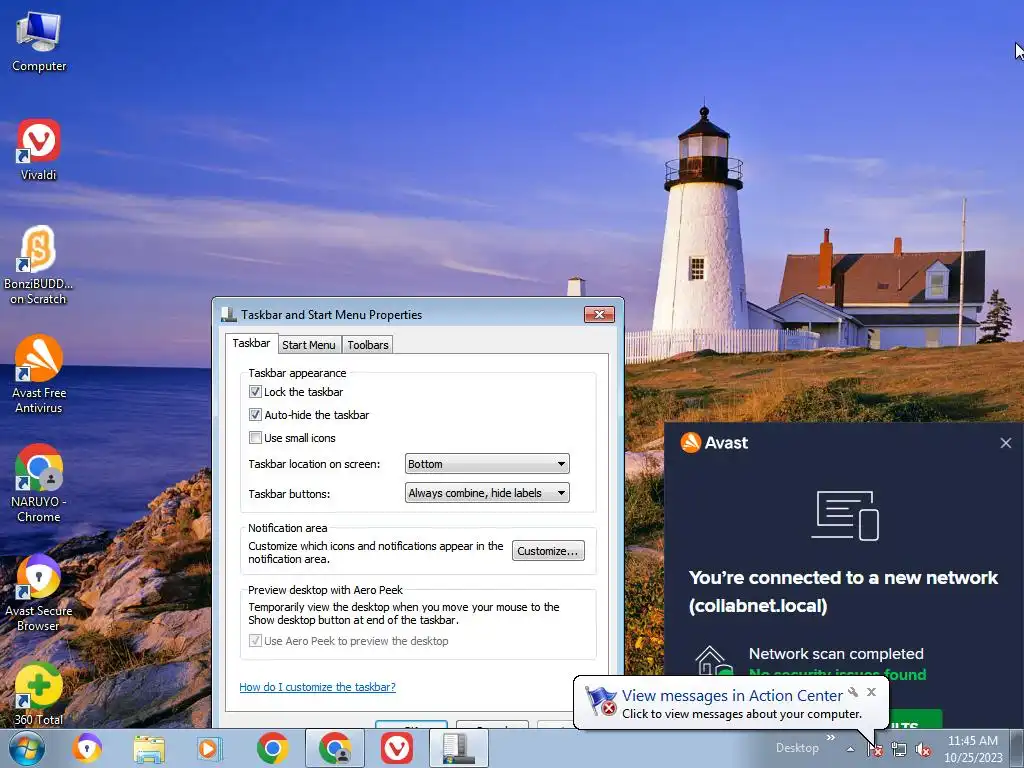1024x768 pixels.
Task: Select 360 Total desktop shortcut
Action: click(x=39, y=694)
